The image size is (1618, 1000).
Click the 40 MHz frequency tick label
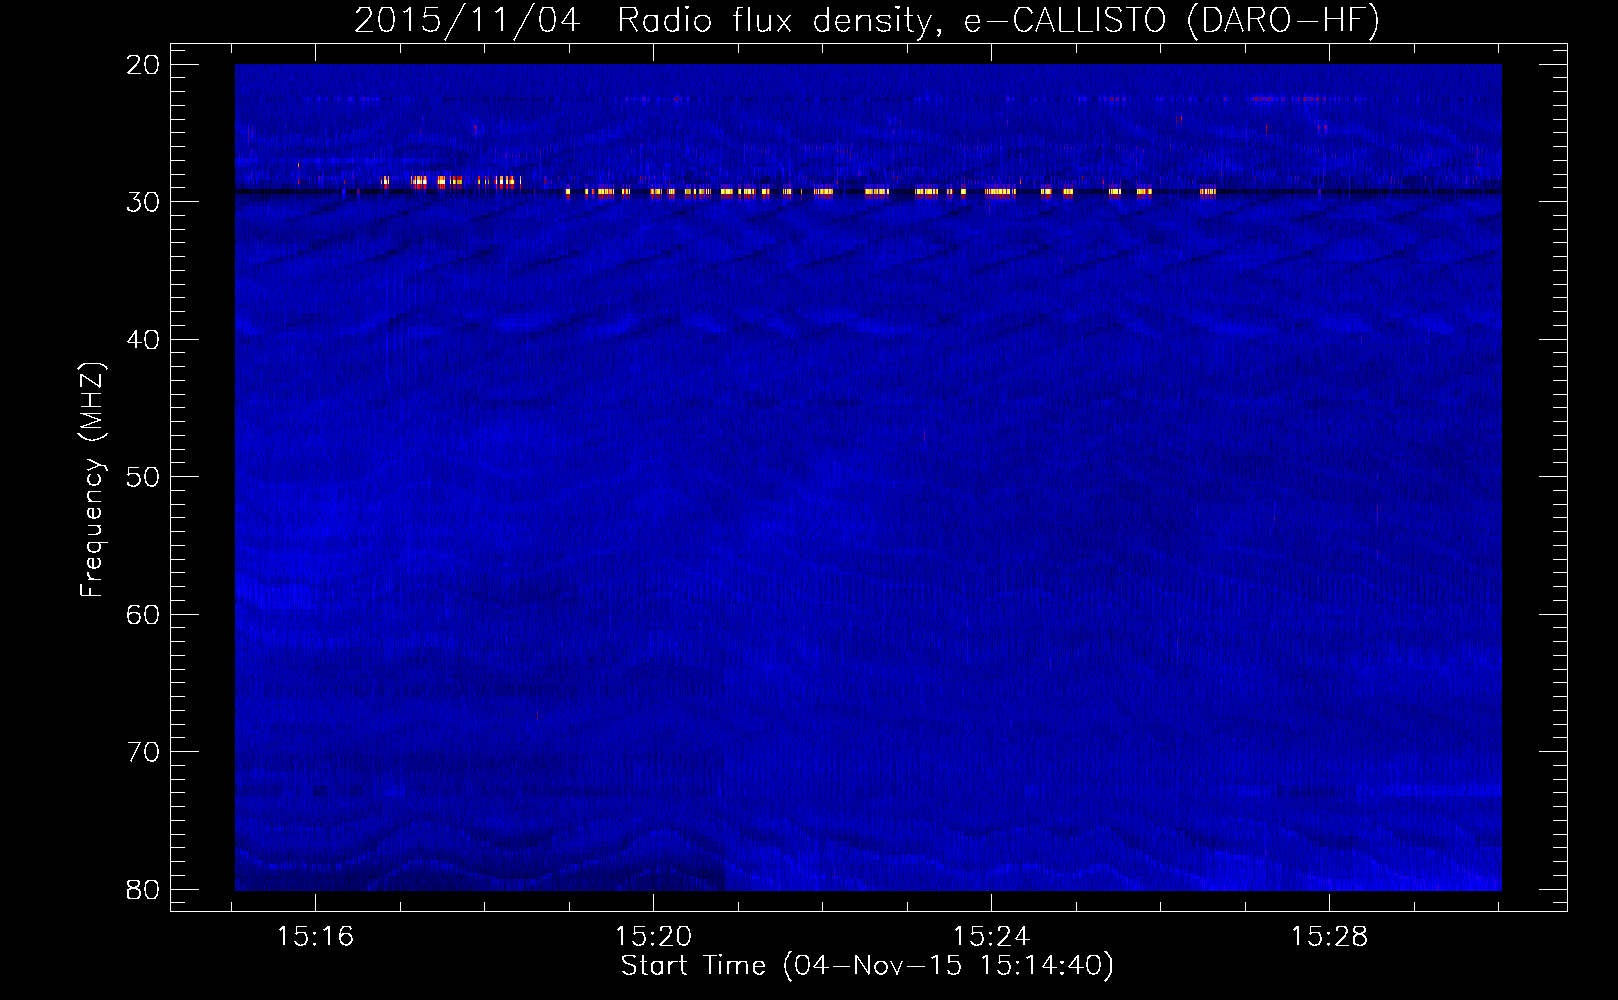(x=143, y=340)
